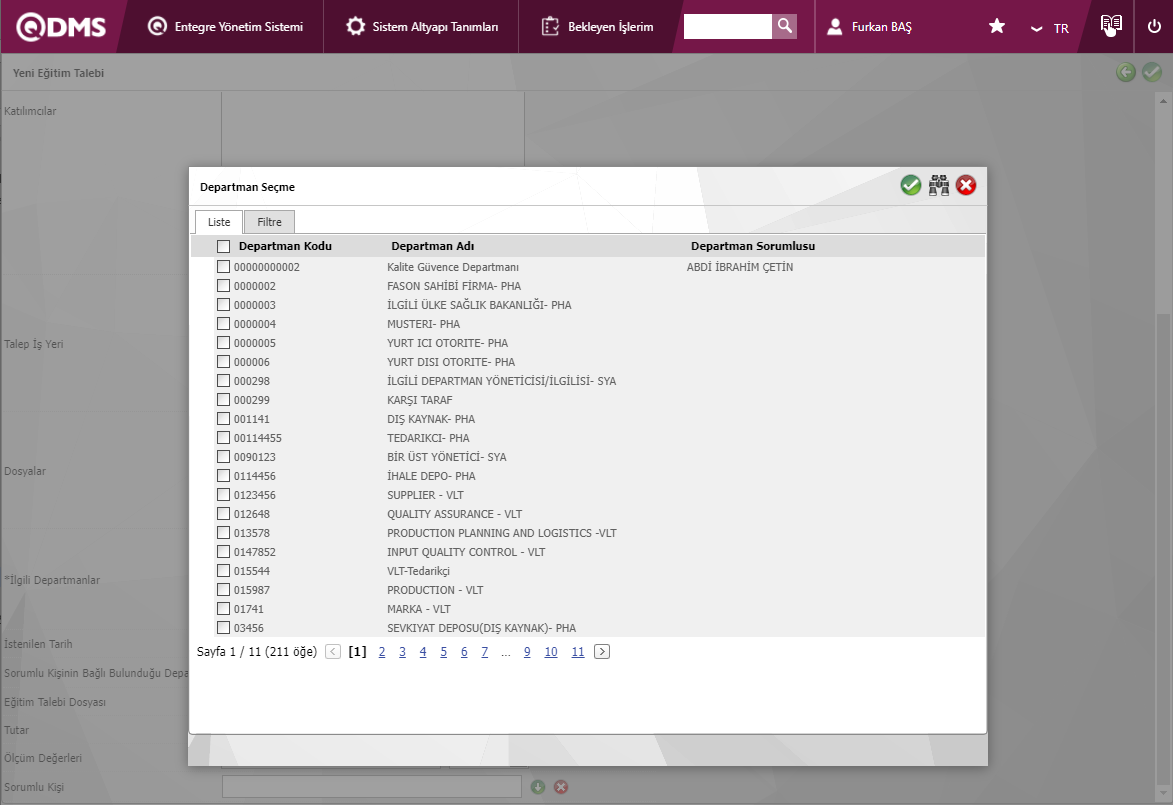The image size is (1173, 805).
Task: Click the QDMS logo
Action: tap(60, 27)
